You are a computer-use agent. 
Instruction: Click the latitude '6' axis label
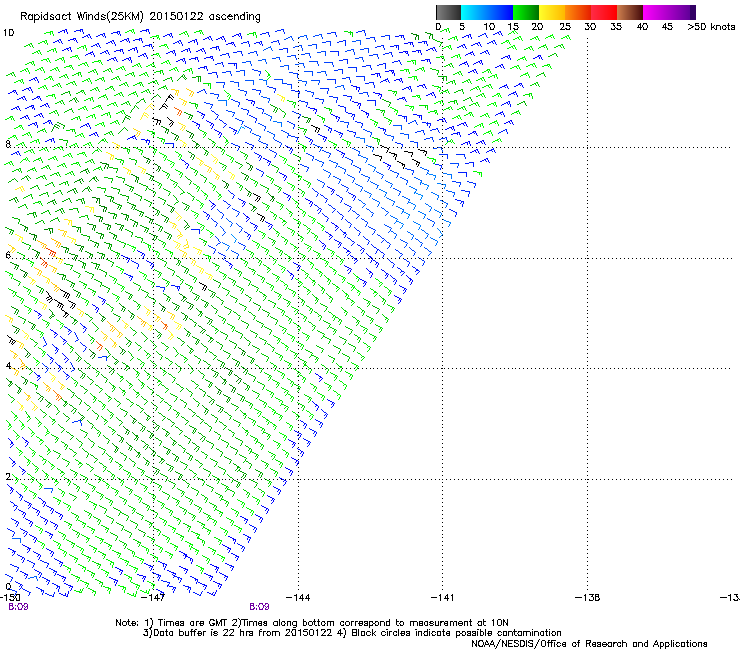8,255
